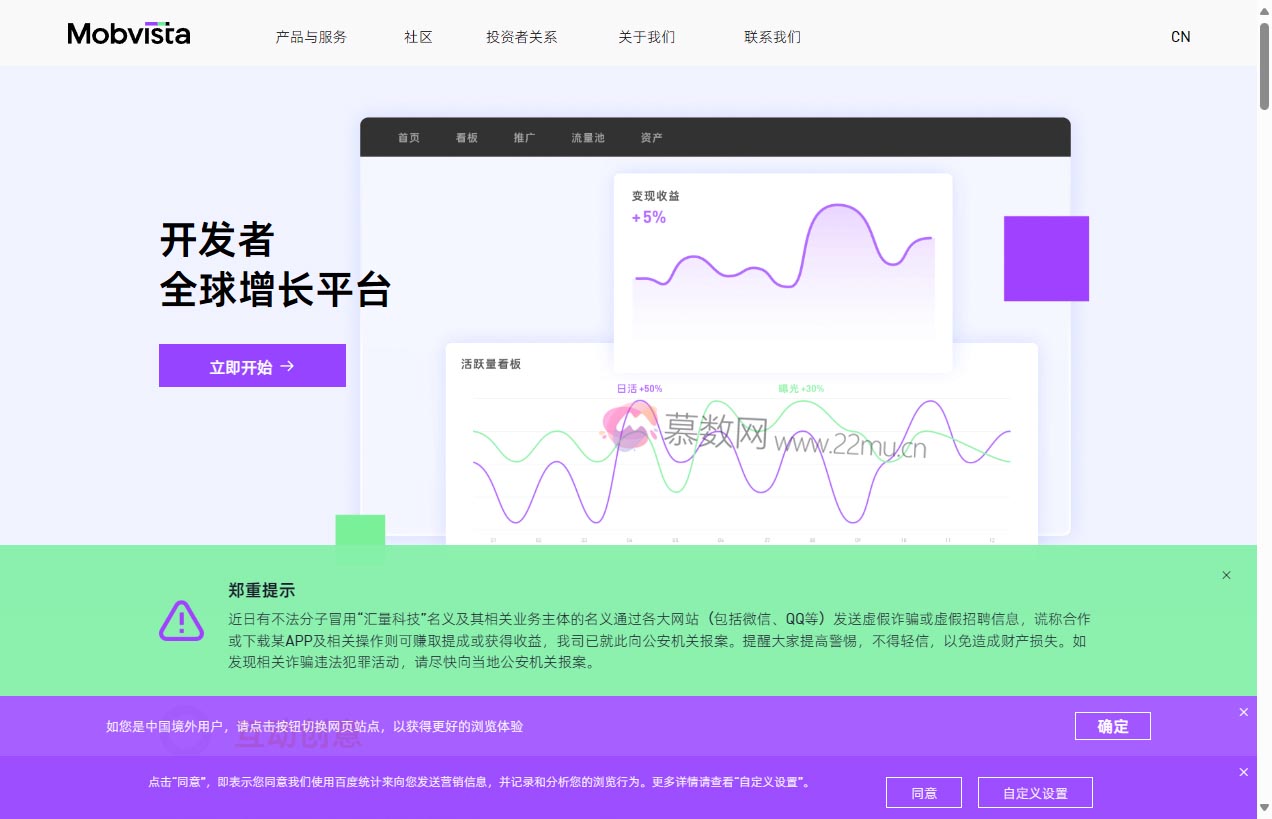This screenshot has height=819, width=1272.
Task: Click the purple square graphic on the right
Action: tap(1046, 258)
